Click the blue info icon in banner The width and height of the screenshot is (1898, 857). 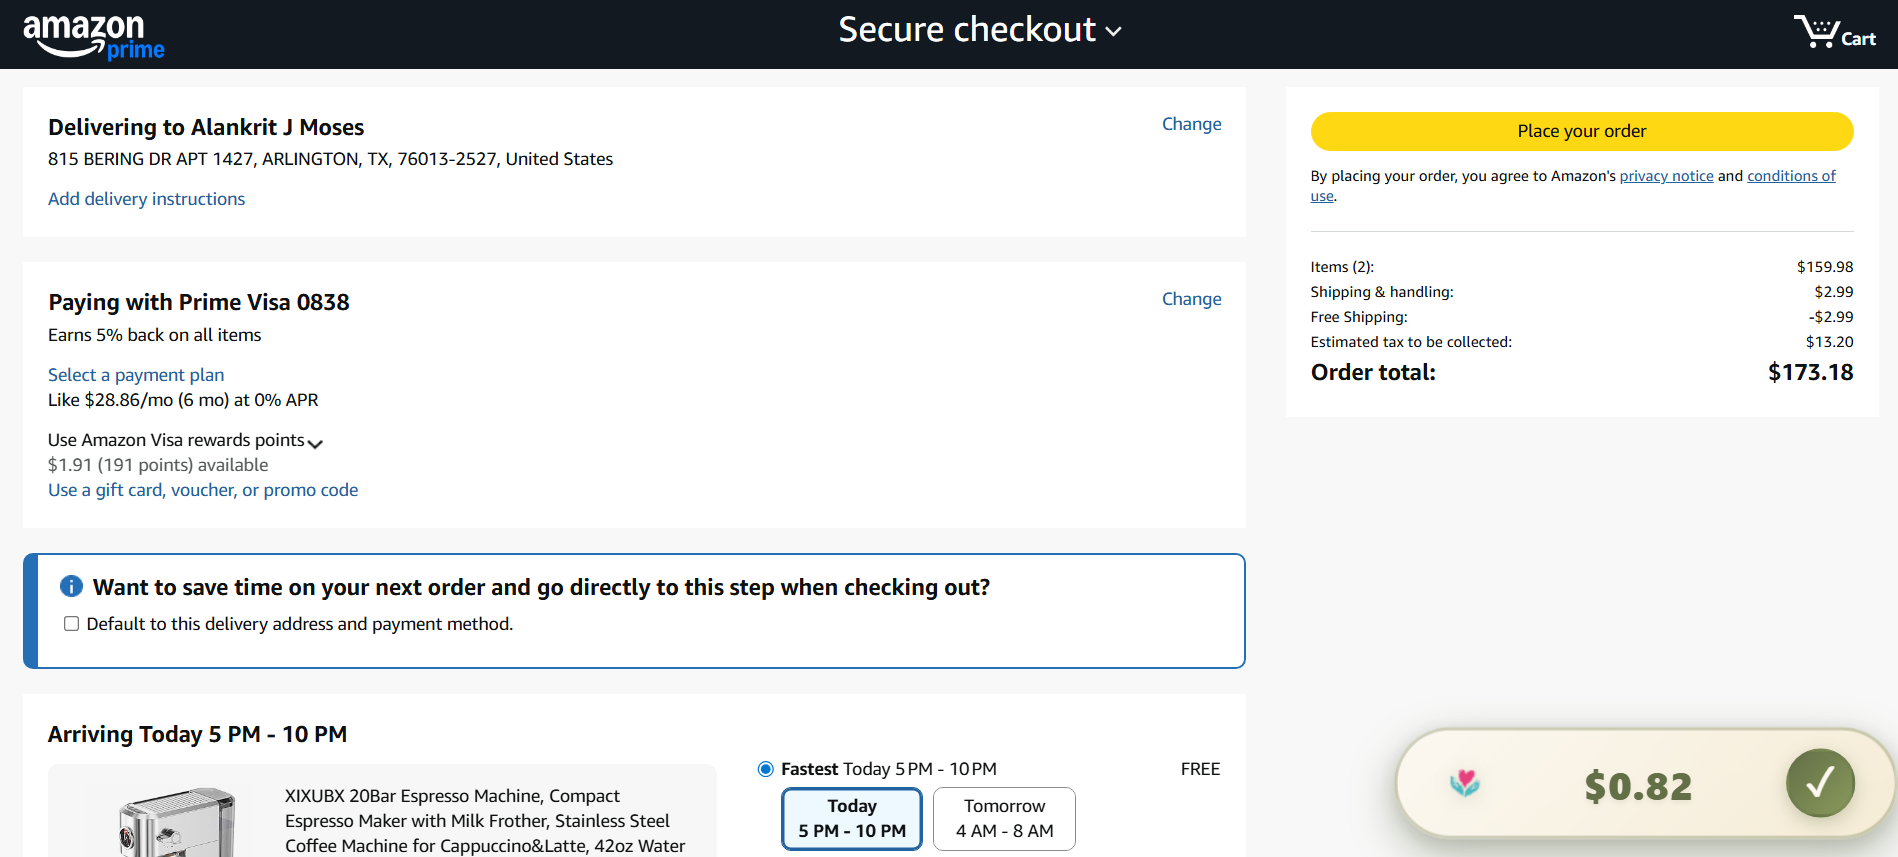(71, 587)
